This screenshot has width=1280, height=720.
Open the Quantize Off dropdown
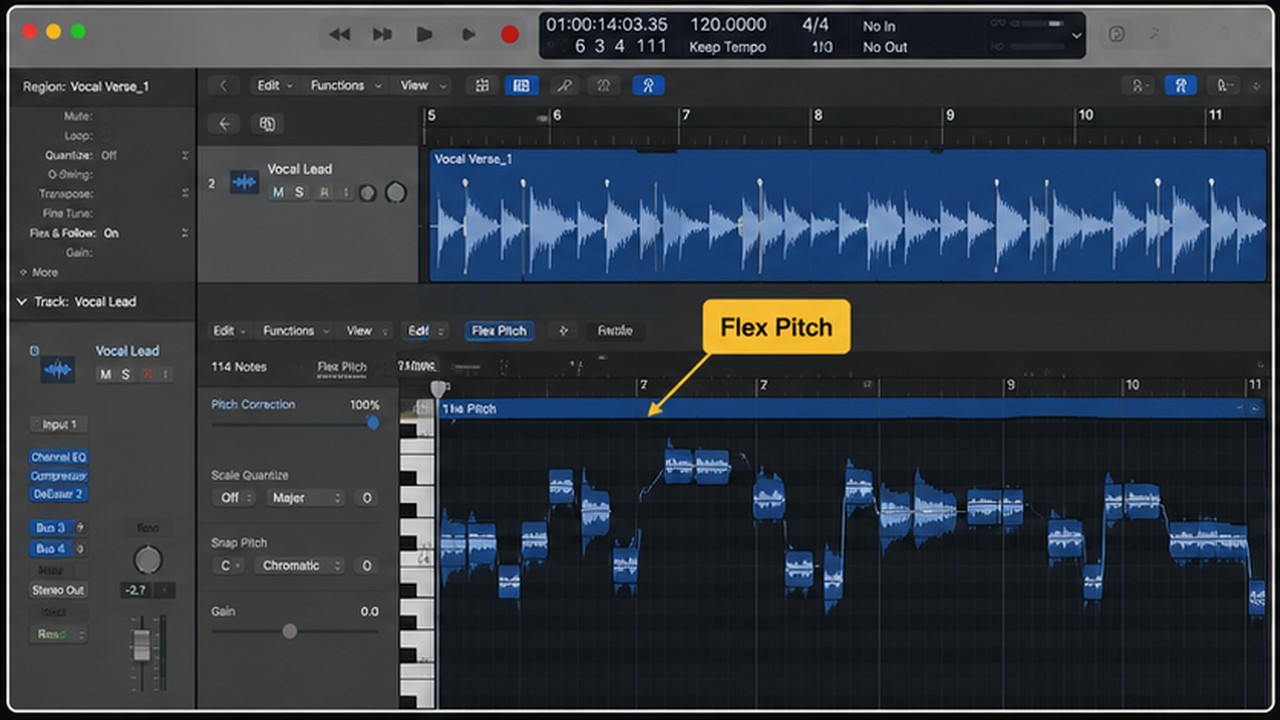click(144, 155)
